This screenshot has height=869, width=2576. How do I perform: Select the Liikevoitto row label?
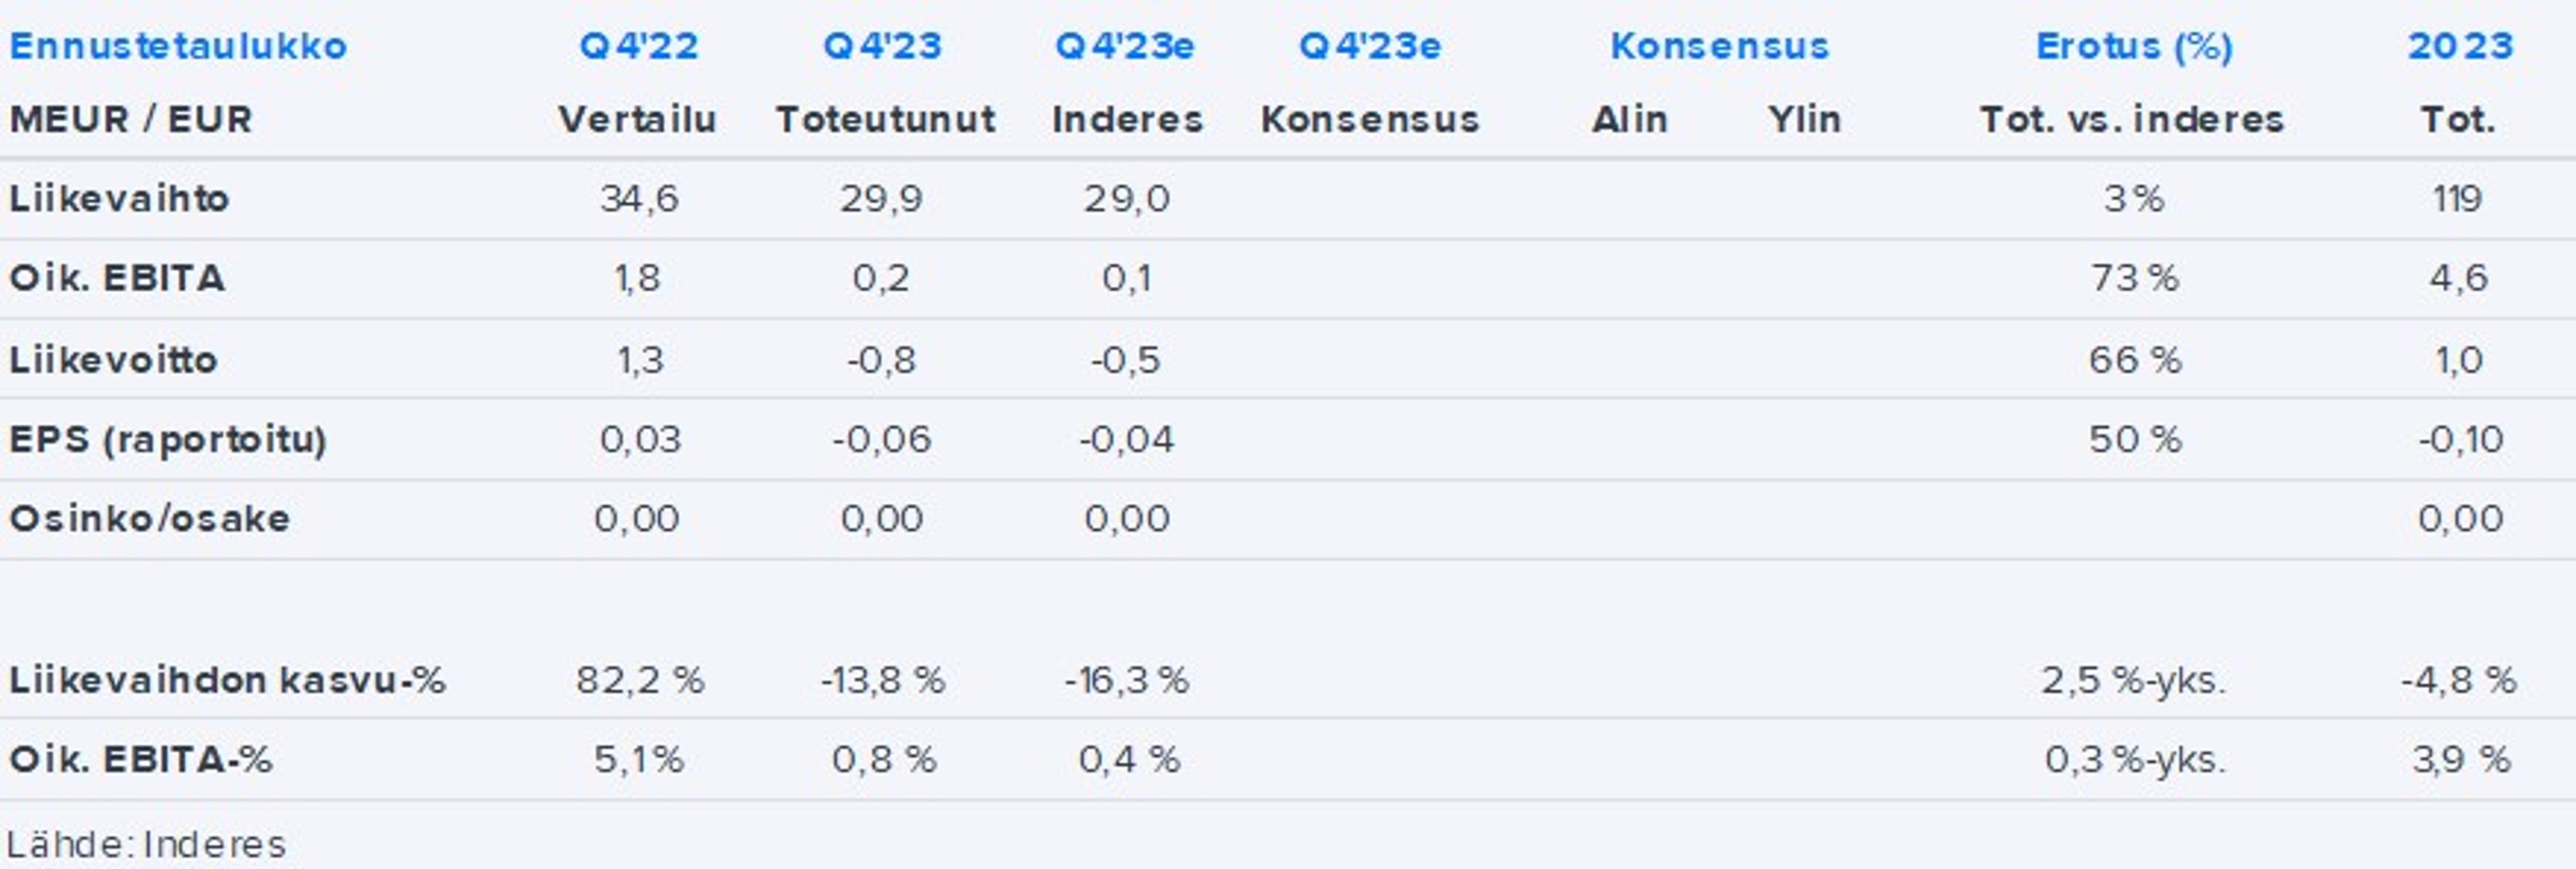click(x=113, y=360)
